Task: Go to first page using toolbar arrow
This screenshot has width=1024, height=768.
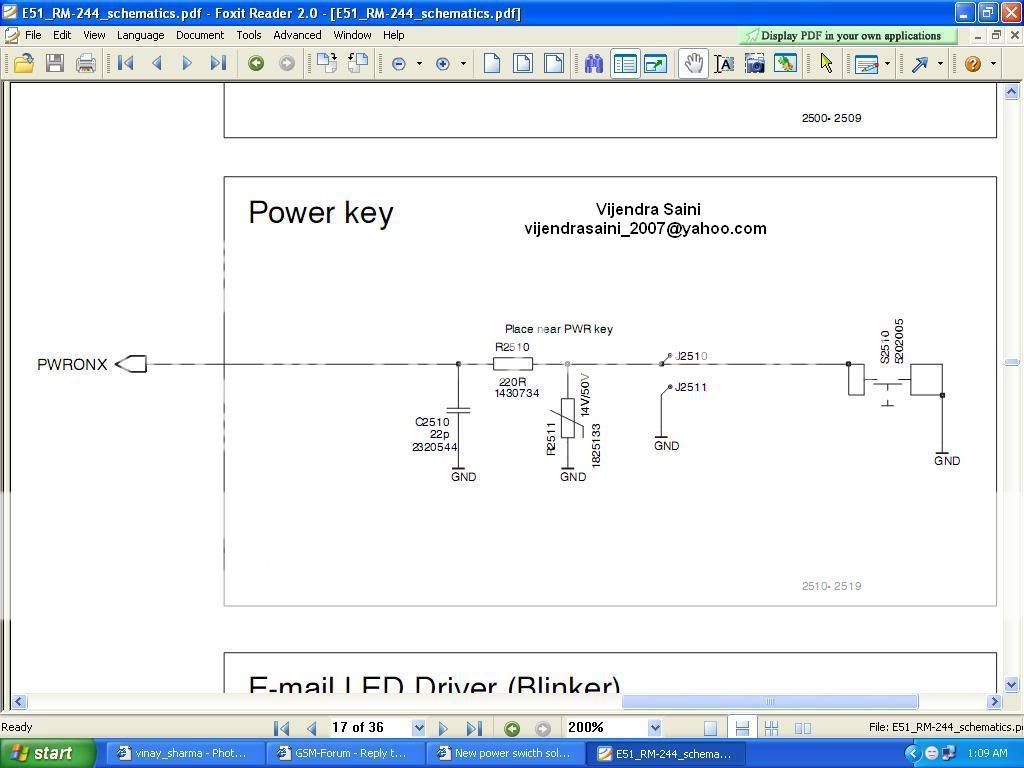Action: coord(125,63)
